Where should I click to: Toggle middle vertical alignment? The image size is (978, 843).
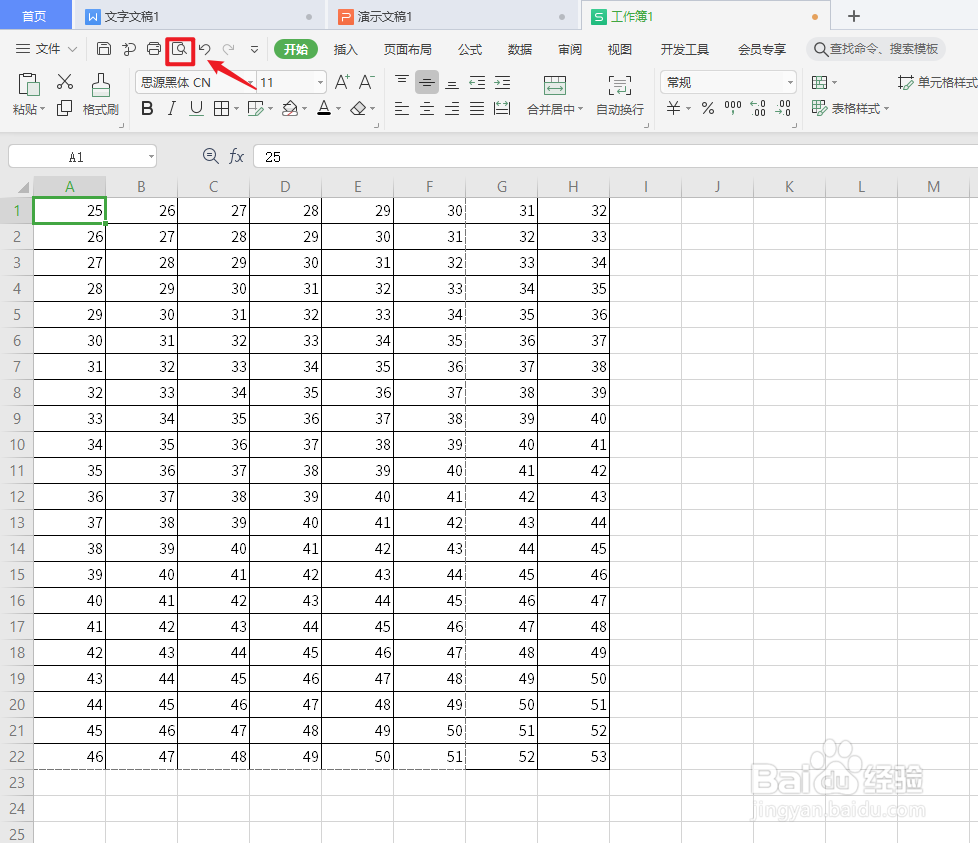427,82
